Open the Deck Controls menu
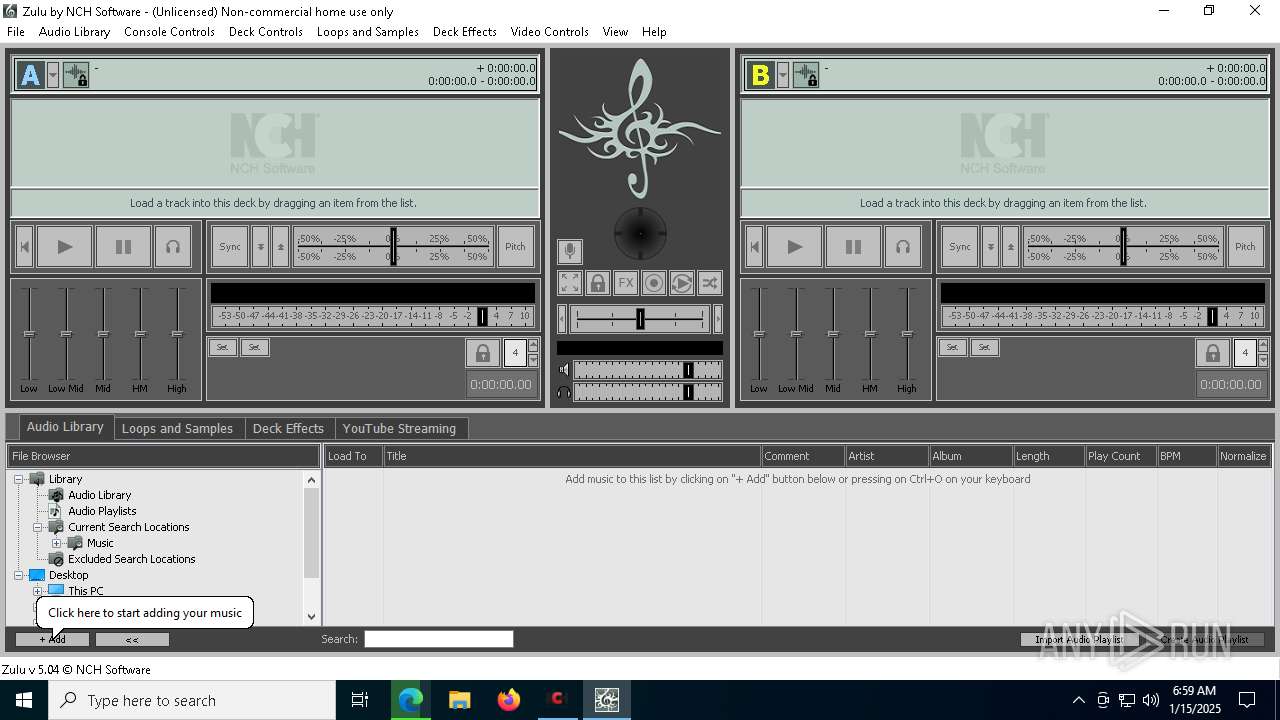The image size is (1280, 720). (x=265, y=32)
